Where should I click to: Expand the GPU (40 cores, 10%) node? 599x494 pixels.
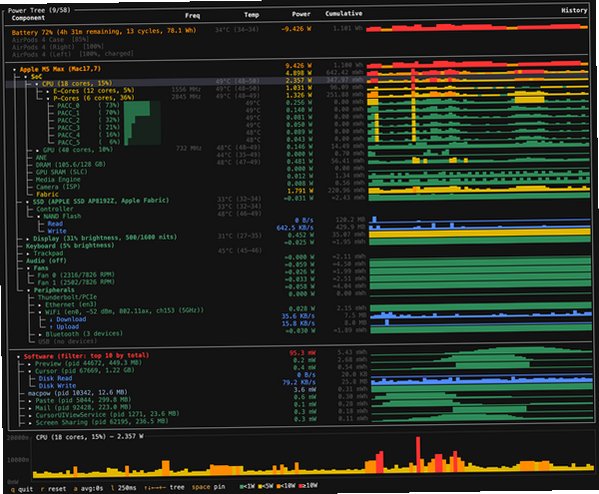point(37,151)
